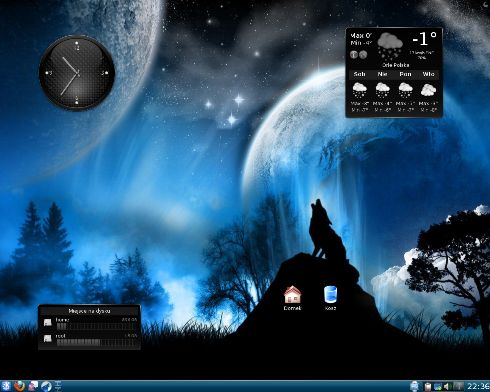Viewport: 490px width, 392px height.
Task: Open the Kosz trash icon on desktop
Action: point(330,294)
